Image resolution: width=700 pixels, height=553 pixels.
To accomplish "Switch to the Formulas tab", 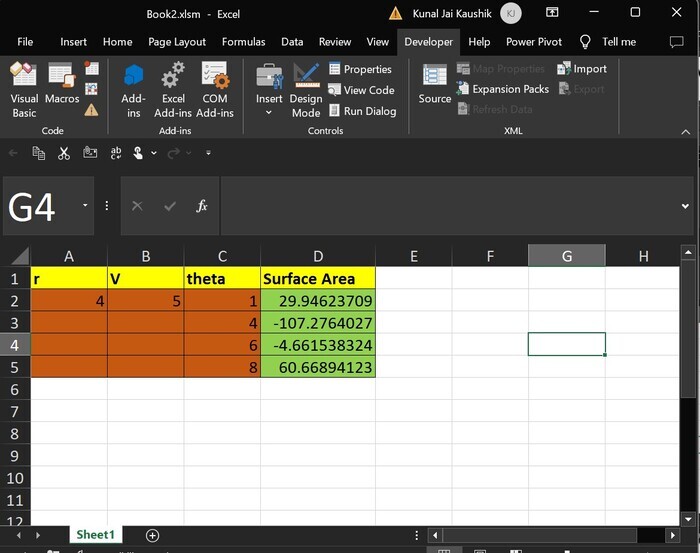I will pos(243,42).
